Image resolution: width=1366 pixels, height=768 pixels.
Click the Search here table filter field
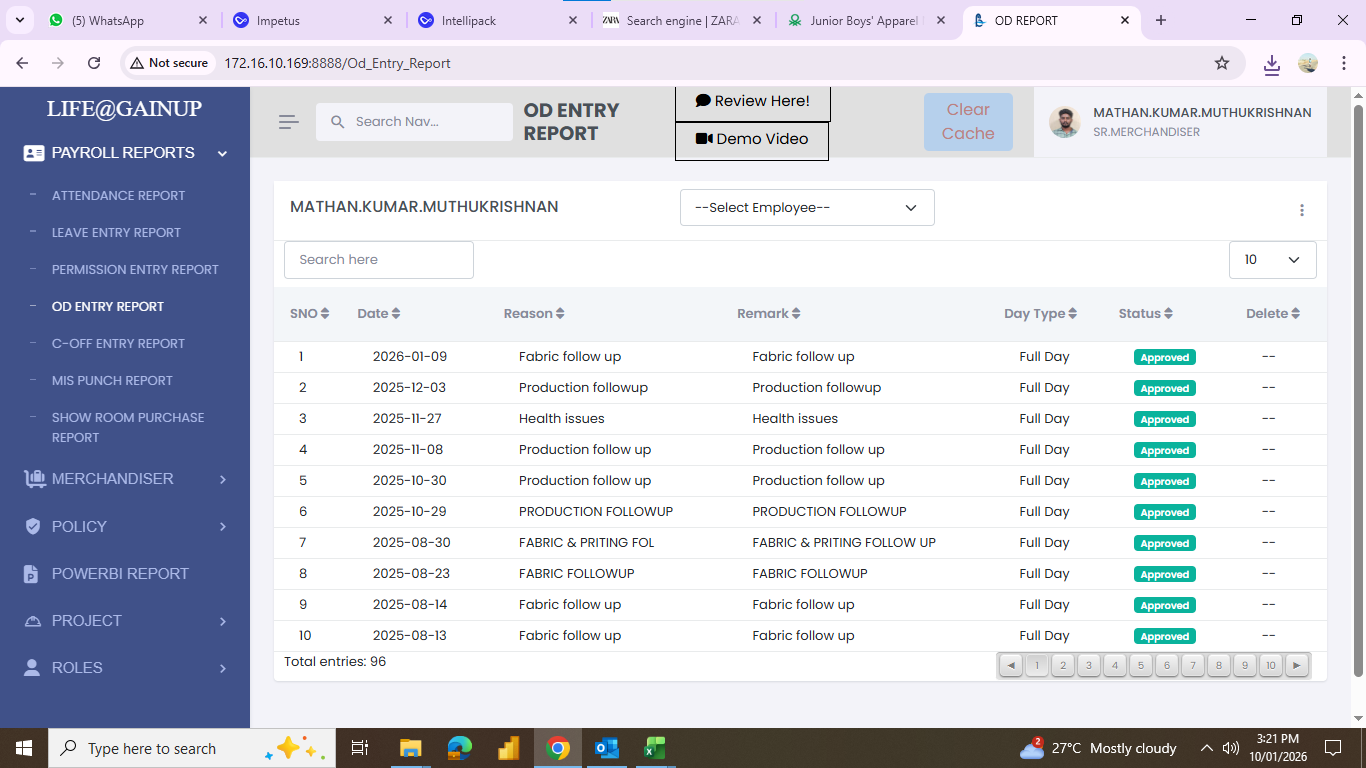click(378, 260)
